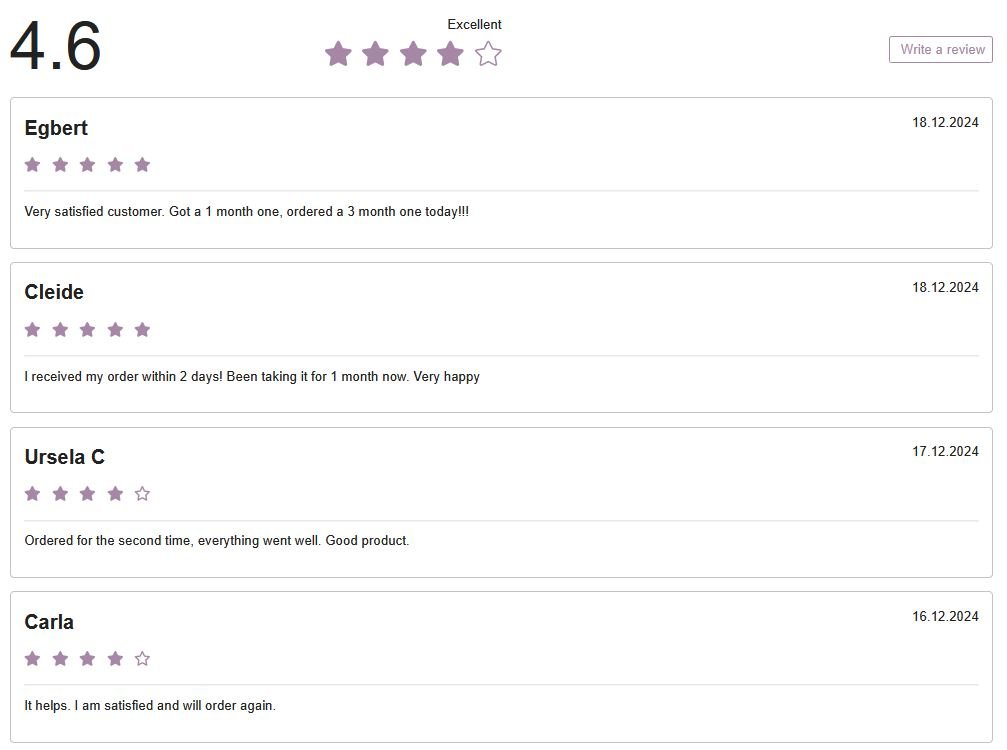This screenshot has width=1007, height=750.
Task: Click reviewer name Carla
Action: tap(49, 622)
